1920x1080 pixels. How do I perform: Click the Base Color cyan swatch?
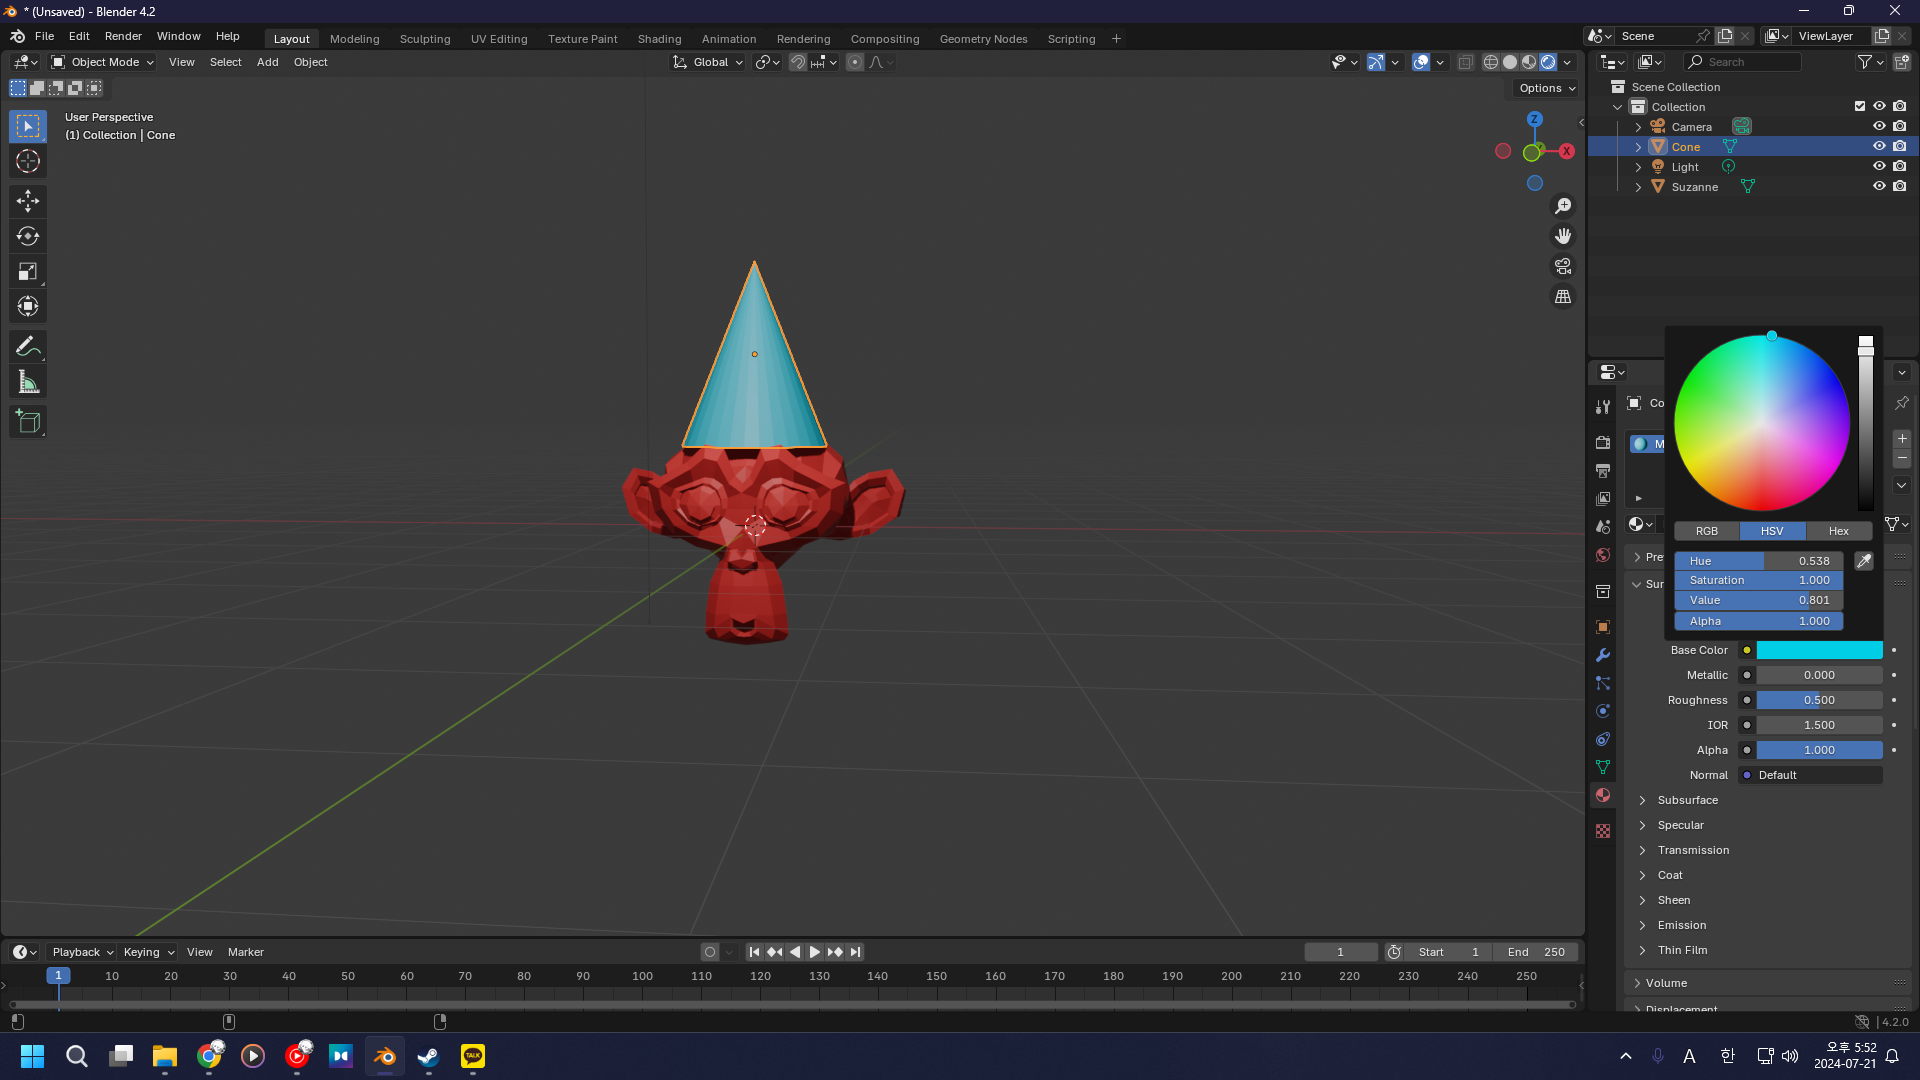(1819, 650)
